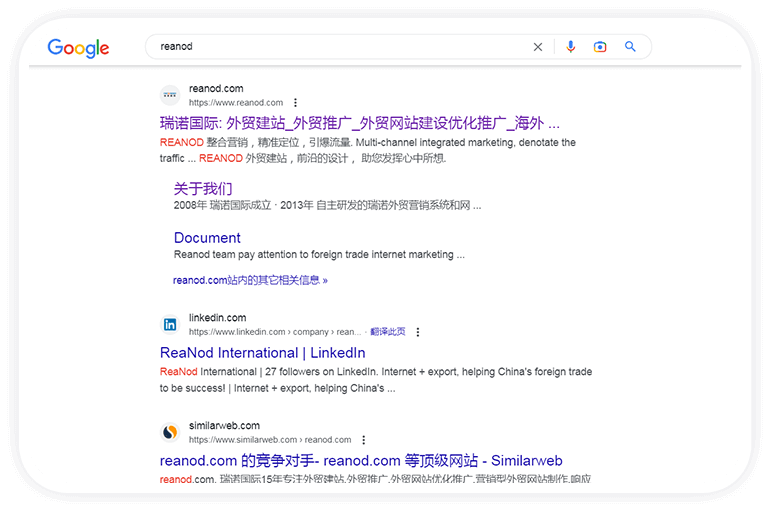Click the Similarweb favicon icon
The height and width of the screenshot is (511, 770).
[170, 432]
